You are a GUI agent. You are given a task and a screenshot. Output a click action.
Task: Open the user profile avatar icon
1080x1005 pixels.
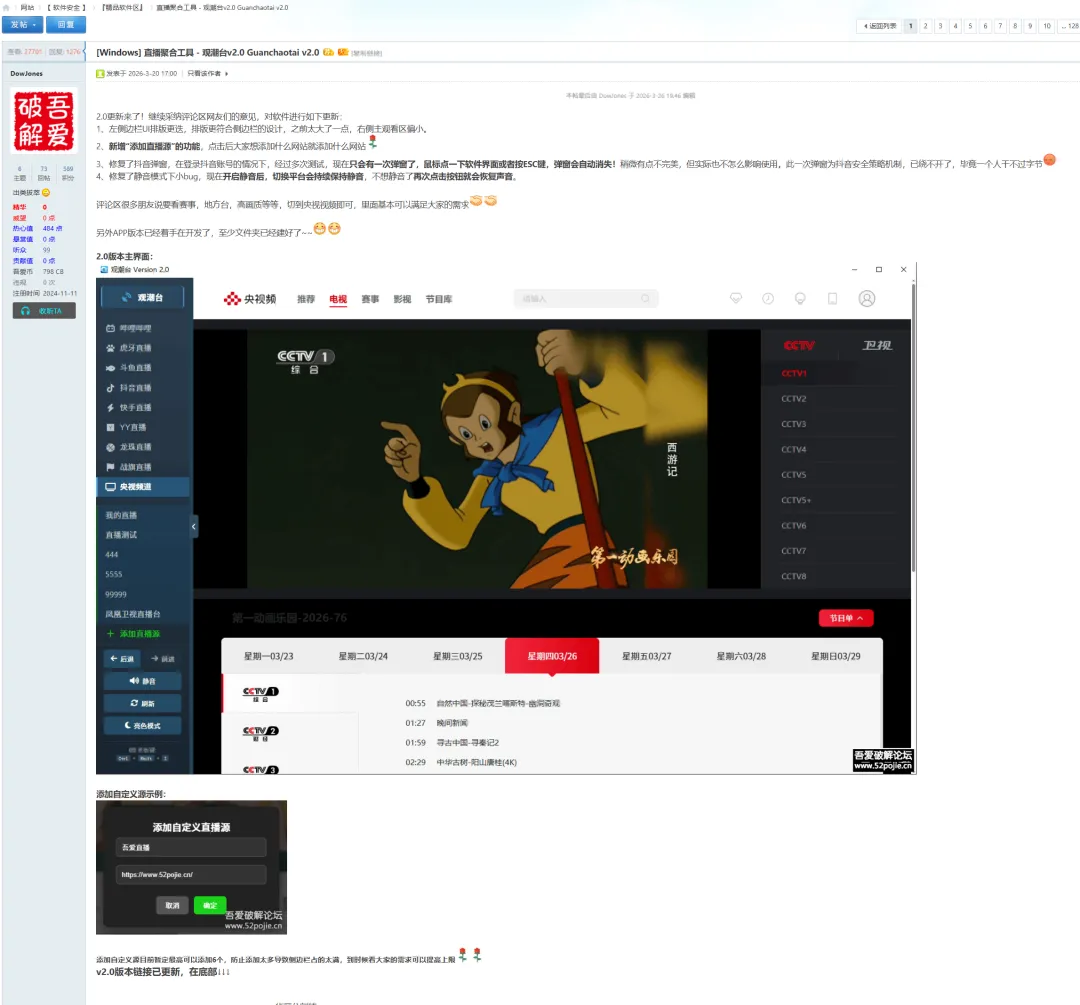(866, 298)
